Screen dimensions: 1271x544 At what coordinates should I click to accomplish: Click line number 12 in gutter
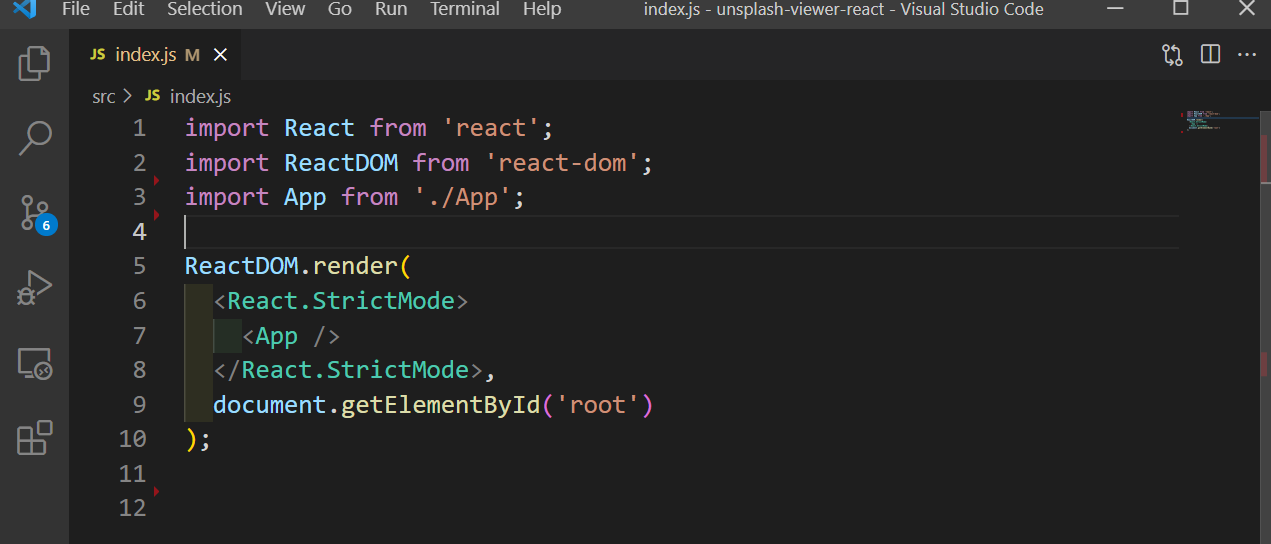(132, 508)
